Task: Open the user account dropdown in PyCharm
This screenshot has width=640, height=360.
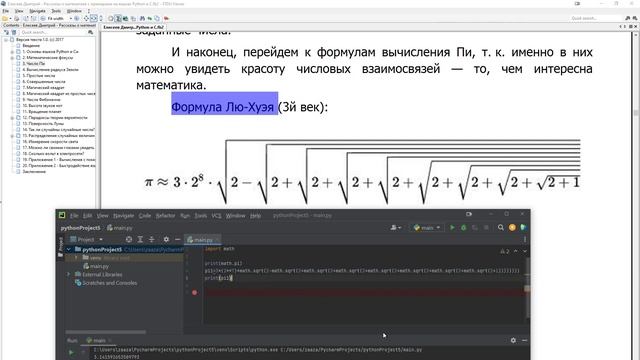Action: point(396,227)
